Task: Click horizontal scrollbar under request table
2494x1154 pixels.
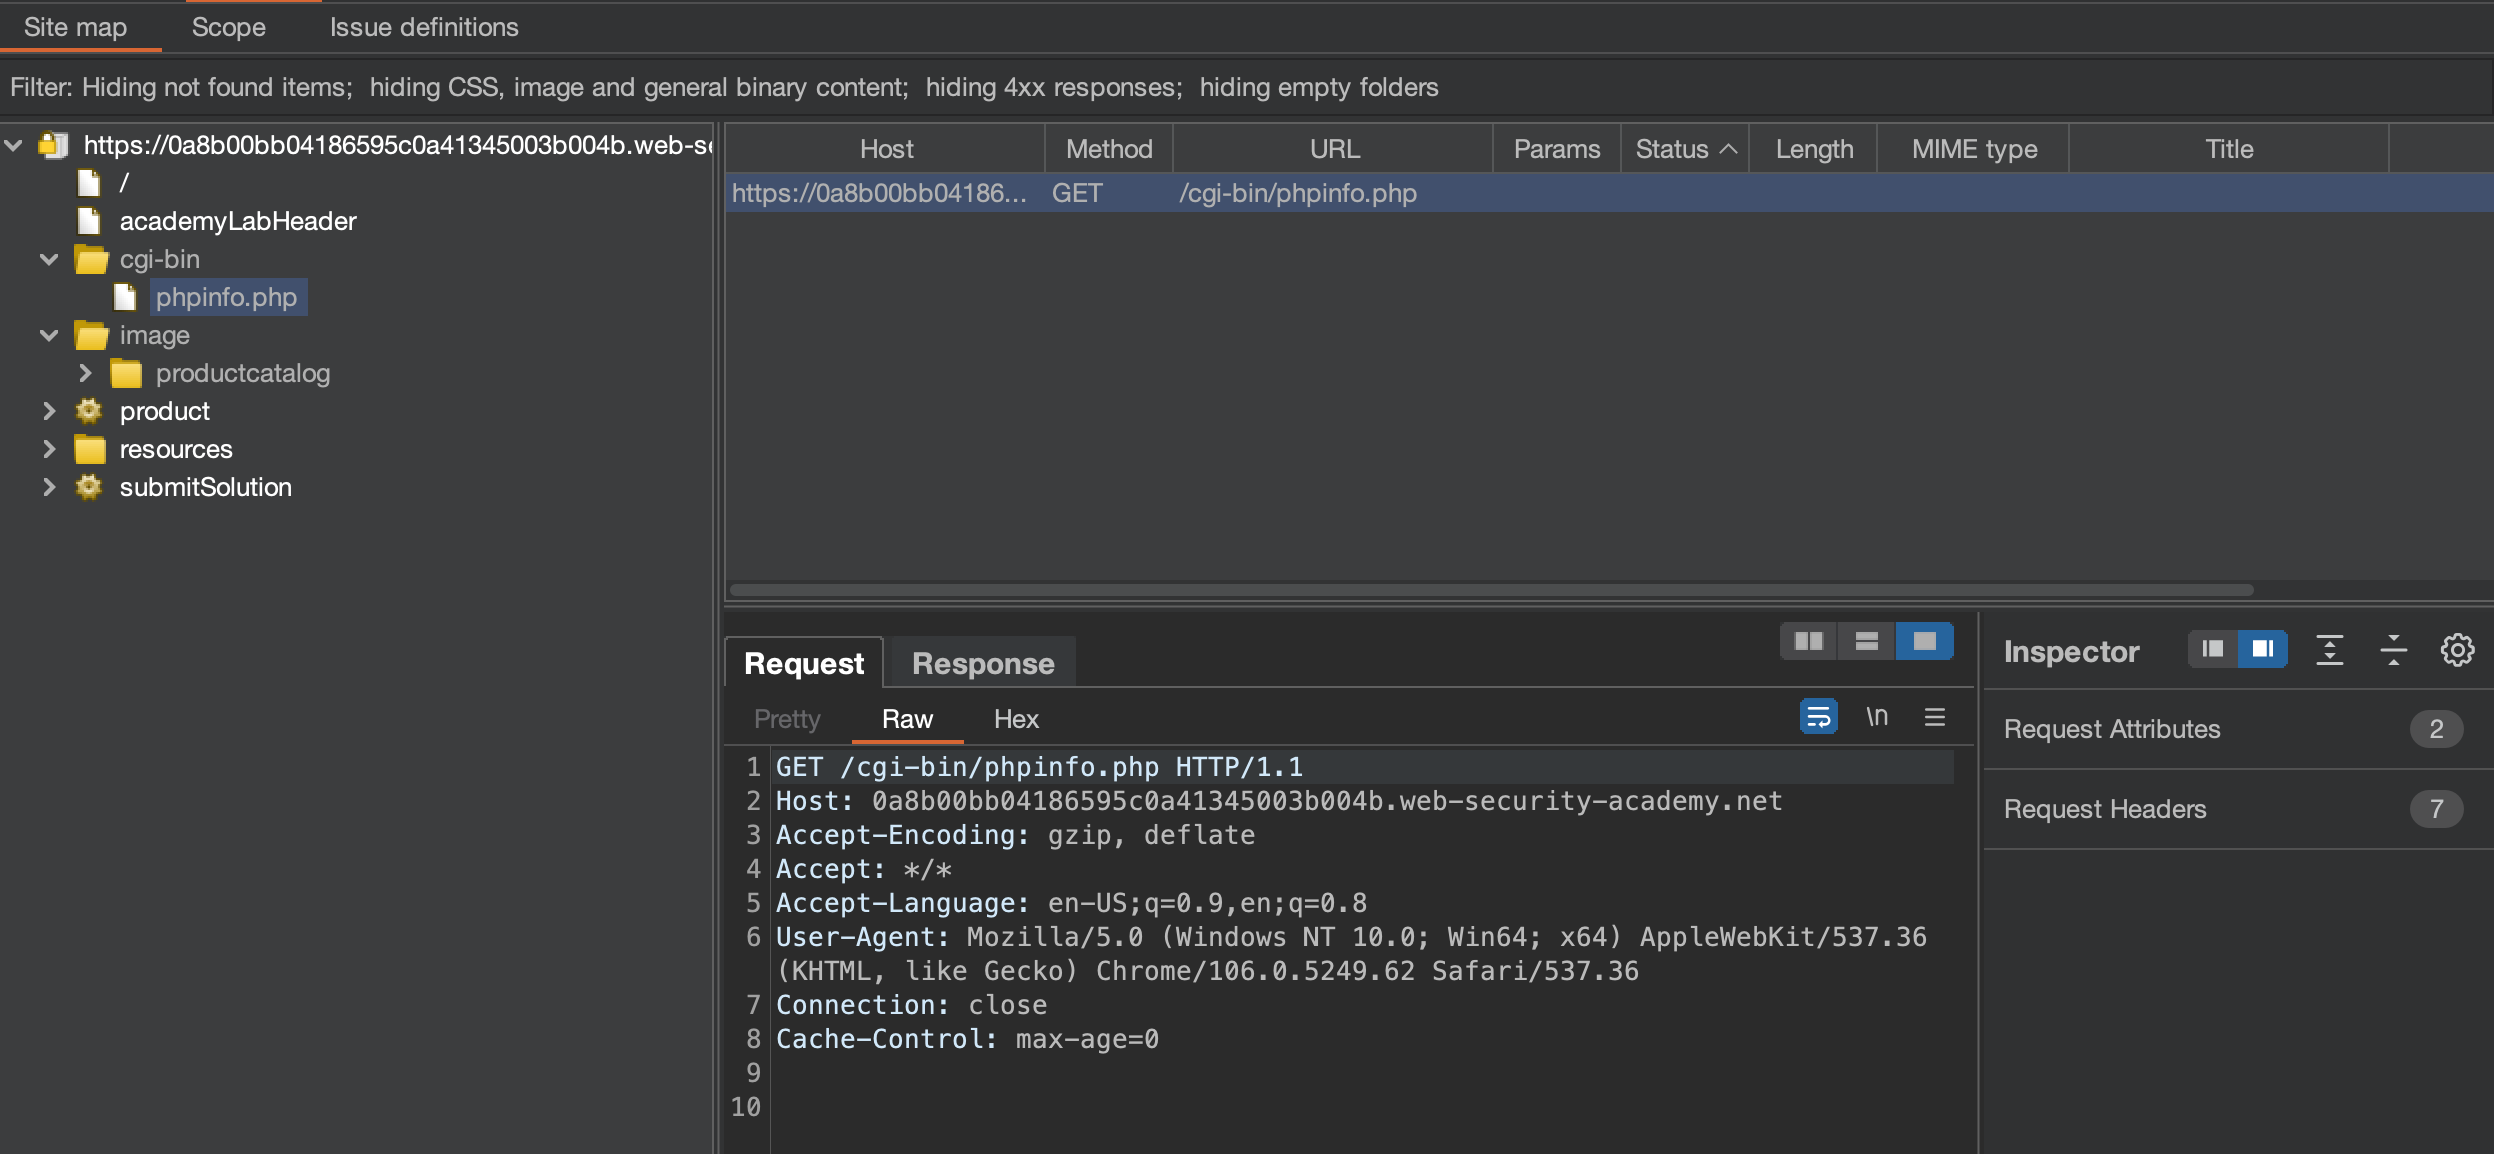Action: pos(1490,590)
